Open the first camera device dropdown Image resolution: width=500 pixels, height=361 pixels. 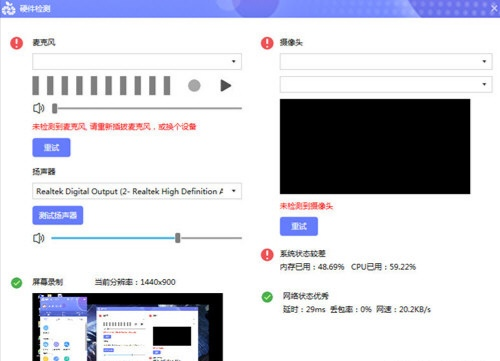point(386,61)
